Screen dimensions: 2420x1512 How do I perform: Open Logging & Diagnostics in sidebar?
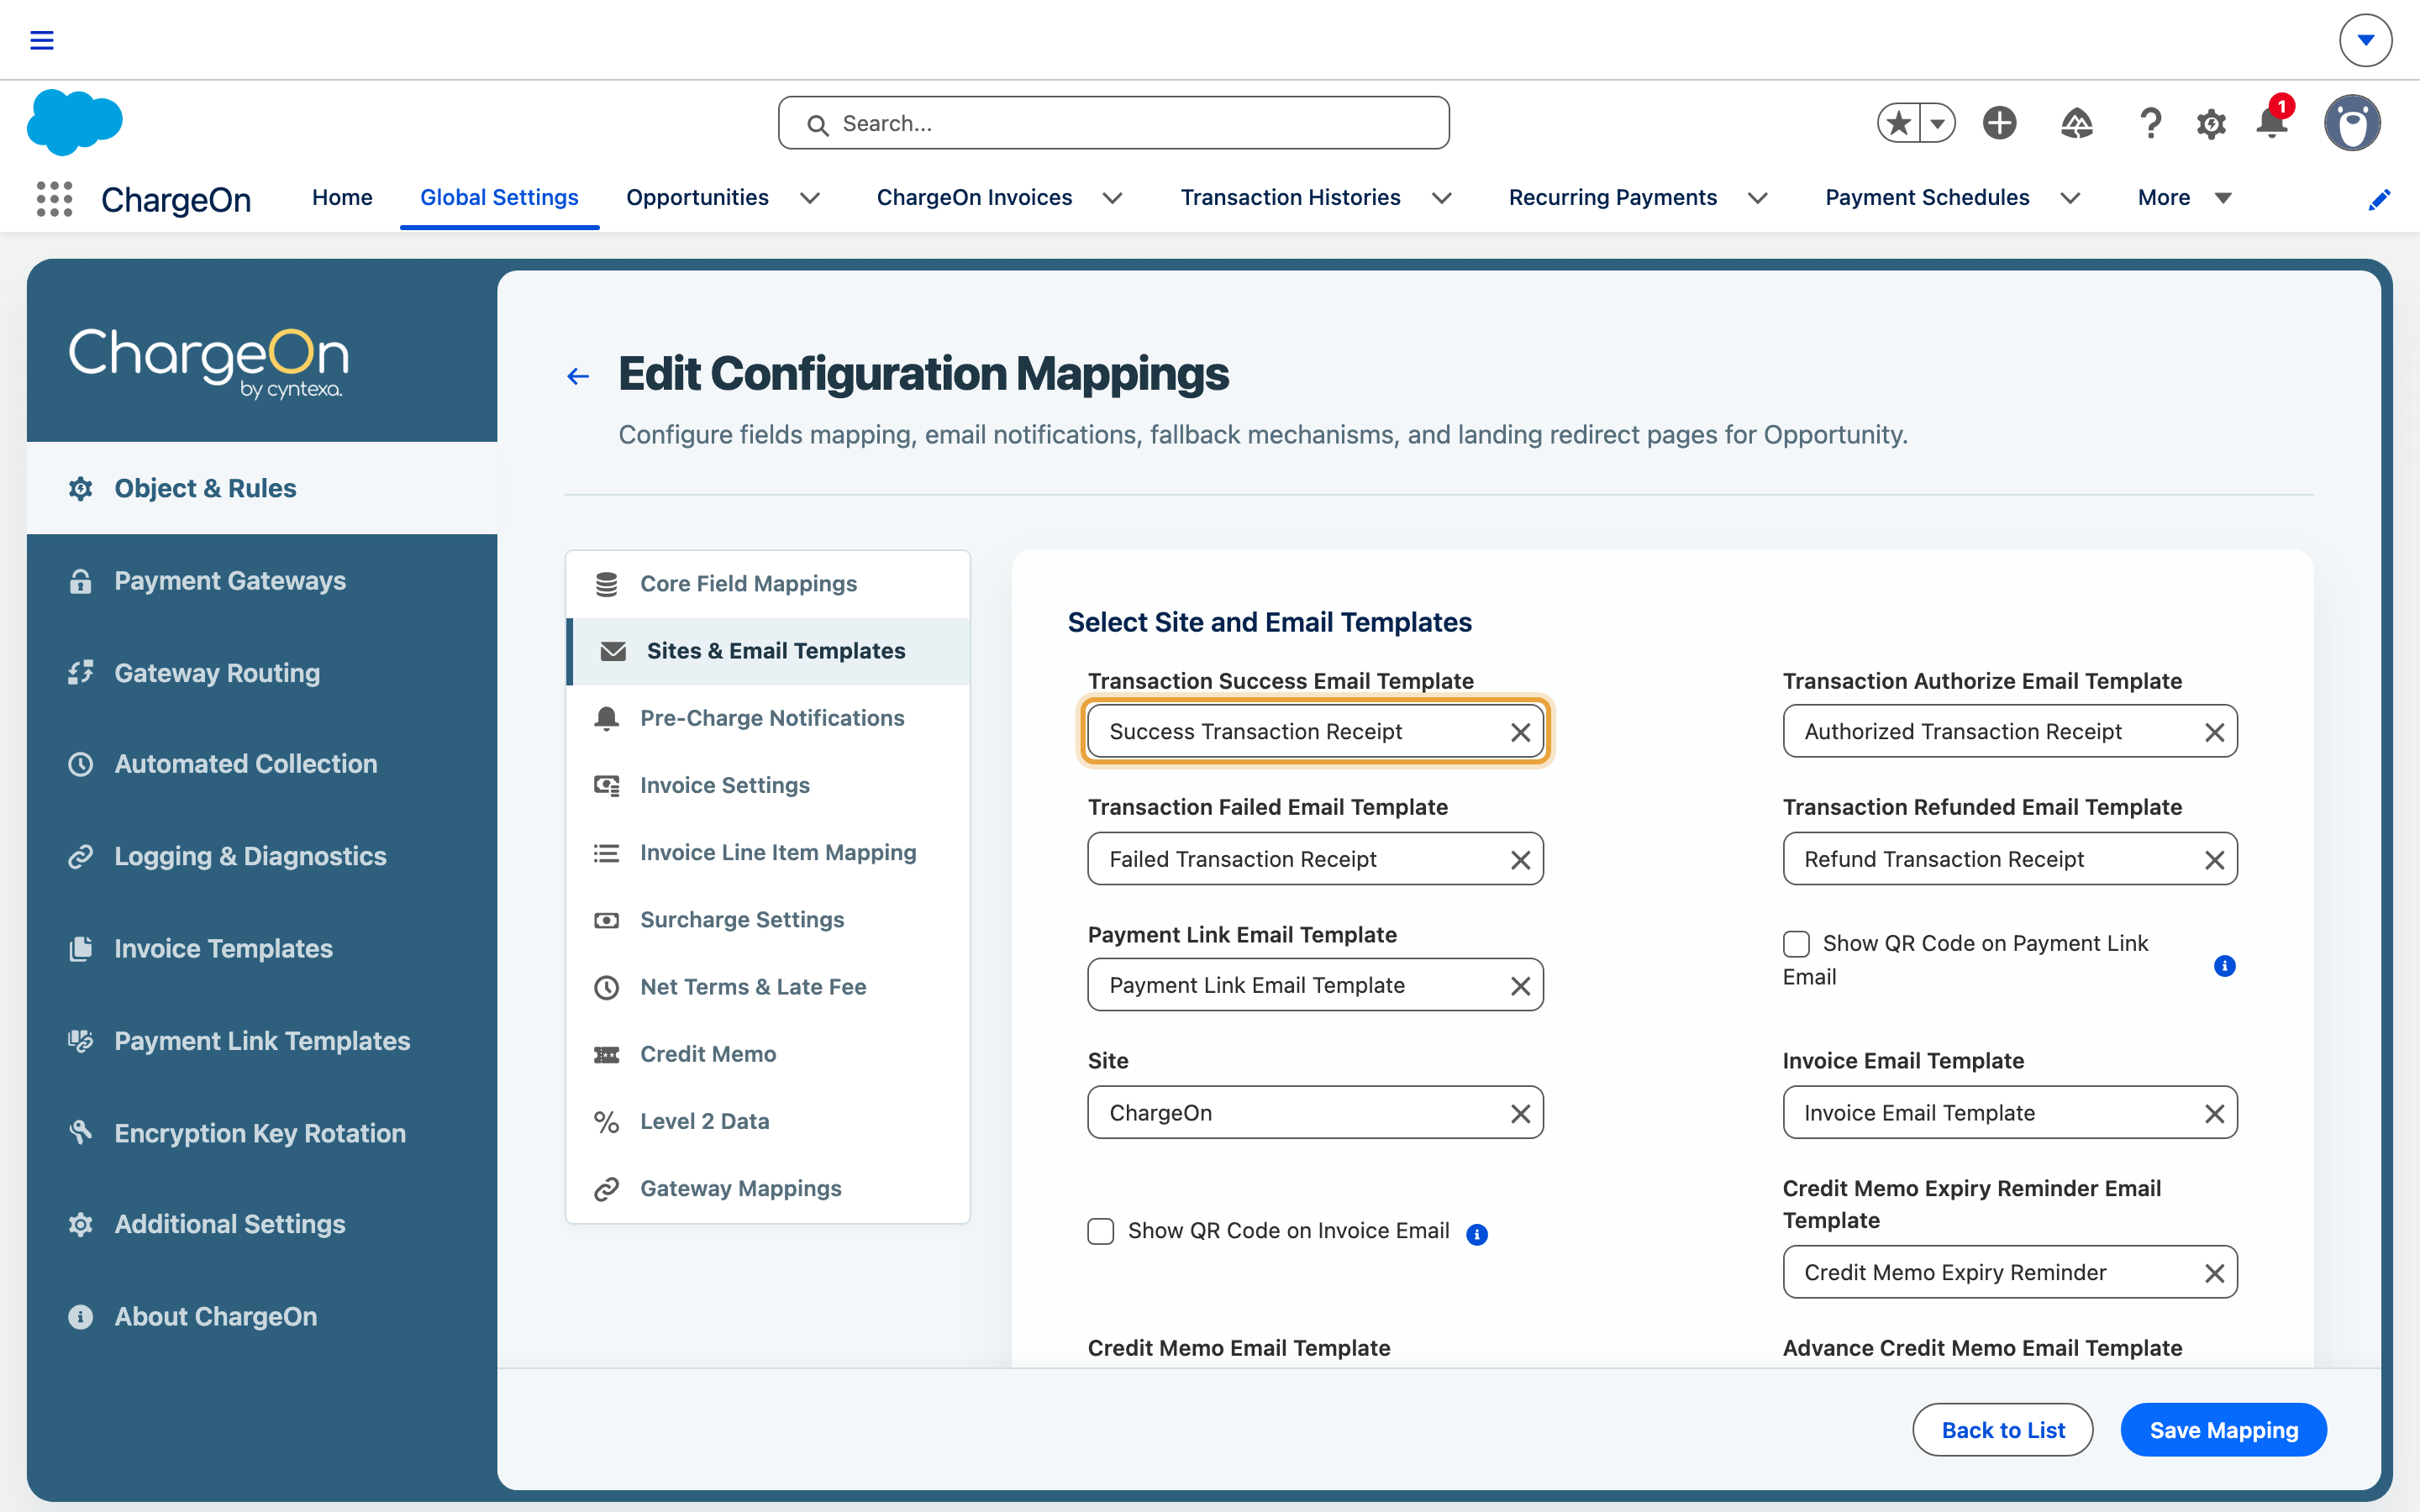[262, 856]
